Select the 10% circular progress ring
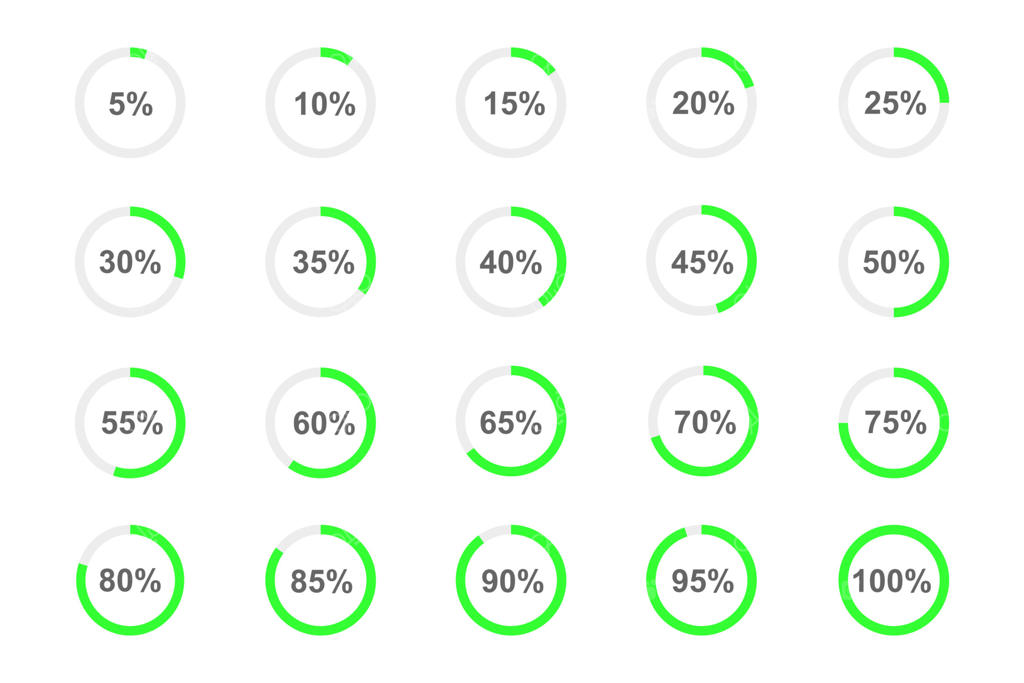The image size is (1024, 683). click(321, 102)
